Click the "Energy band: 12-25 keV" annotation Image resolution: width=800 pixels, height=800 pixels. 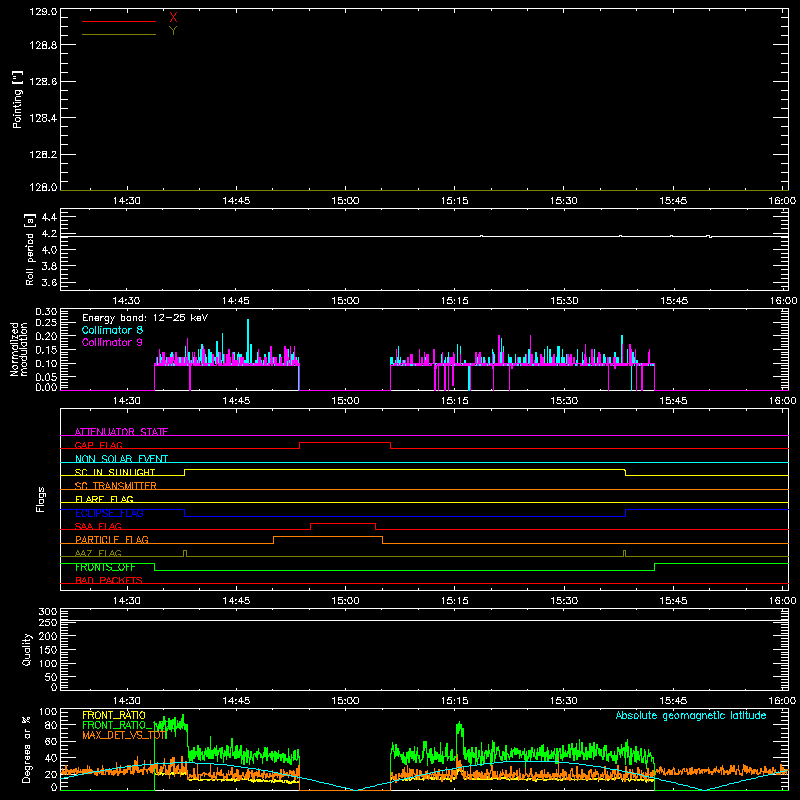145,318
